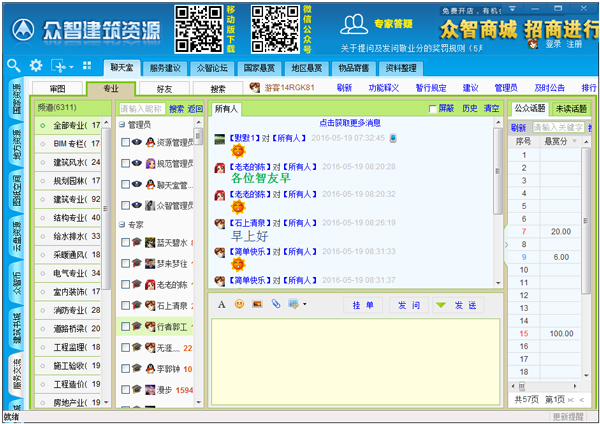The width and height of the screenshot is (600, 424).
Task: Check the box for 聊天室管 user
Action: [125, 184]
